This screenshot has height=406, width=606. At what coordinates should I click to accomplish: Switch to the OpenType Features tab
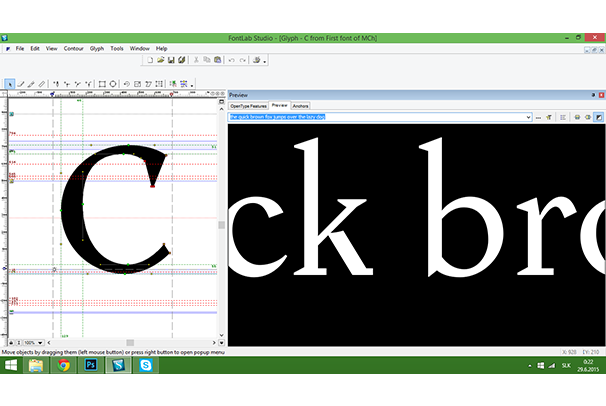[x=248, y=105]
